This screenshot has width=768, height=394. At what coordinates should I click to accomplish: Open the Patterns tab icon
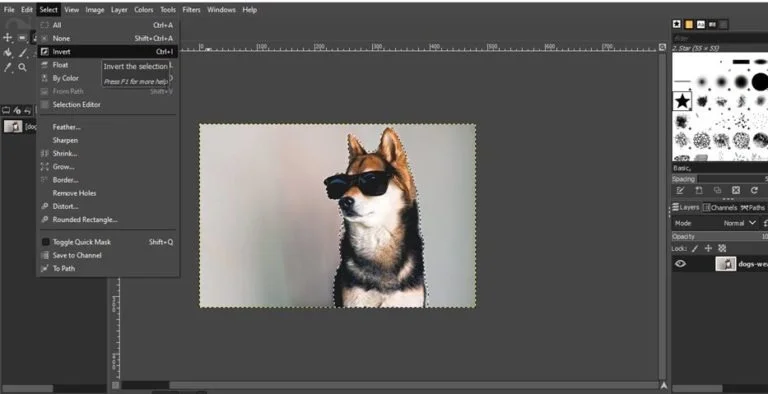click(x=689, y=24)
